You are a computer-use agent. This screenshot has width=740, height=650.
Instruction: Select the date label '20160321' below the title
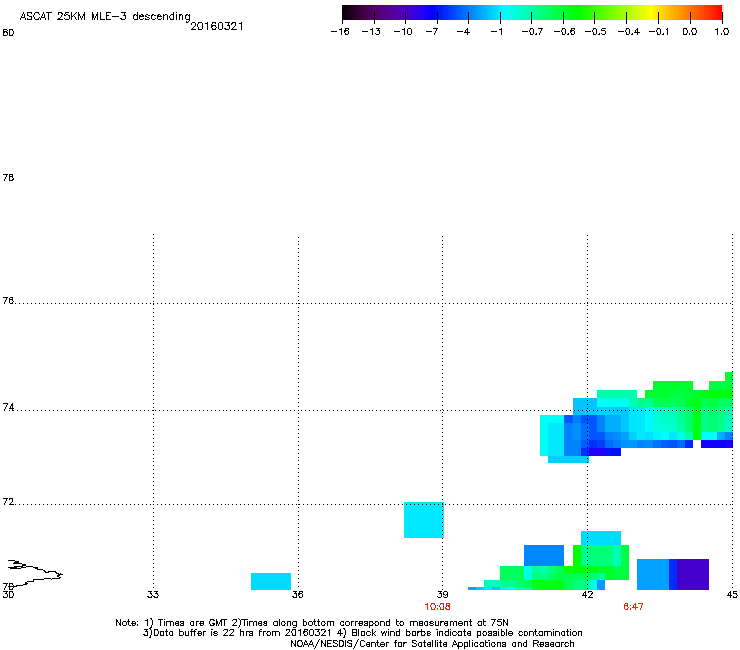pos(217,26)
